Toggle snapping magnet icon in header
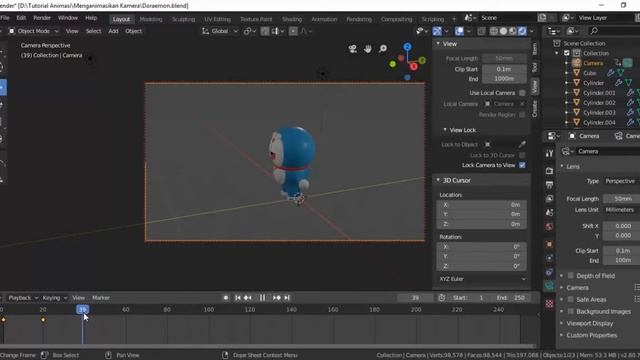 265,31
